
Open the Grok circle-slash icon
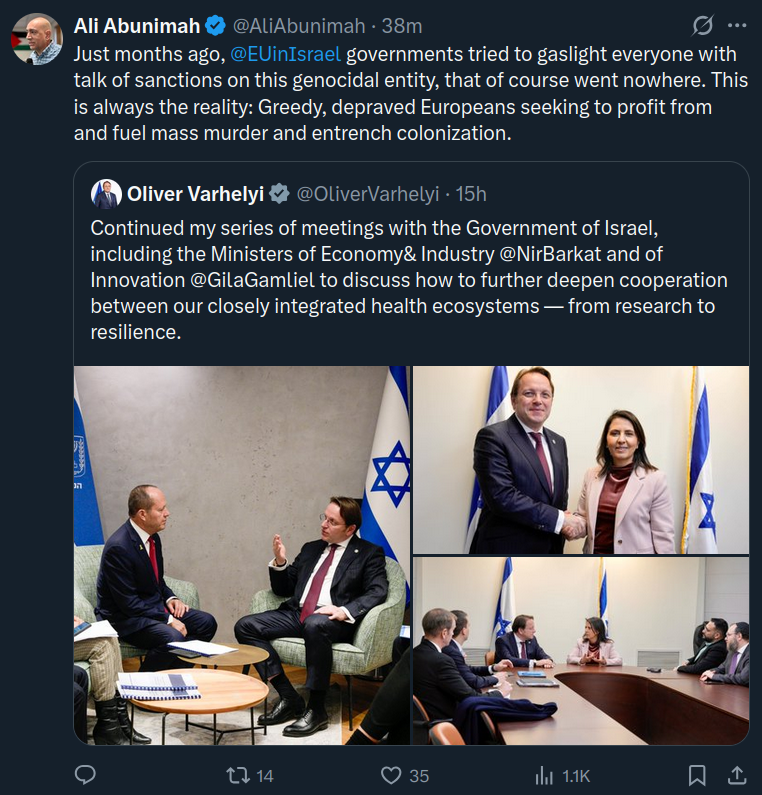click(x=703, y=25)
